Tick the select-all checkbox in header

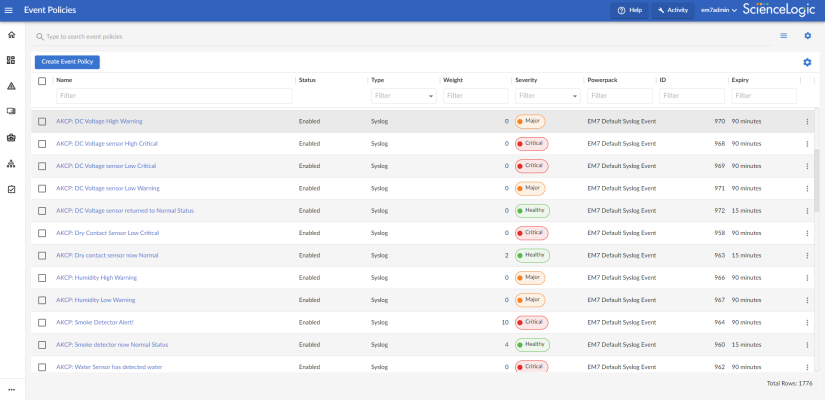[x=42, y=80]
